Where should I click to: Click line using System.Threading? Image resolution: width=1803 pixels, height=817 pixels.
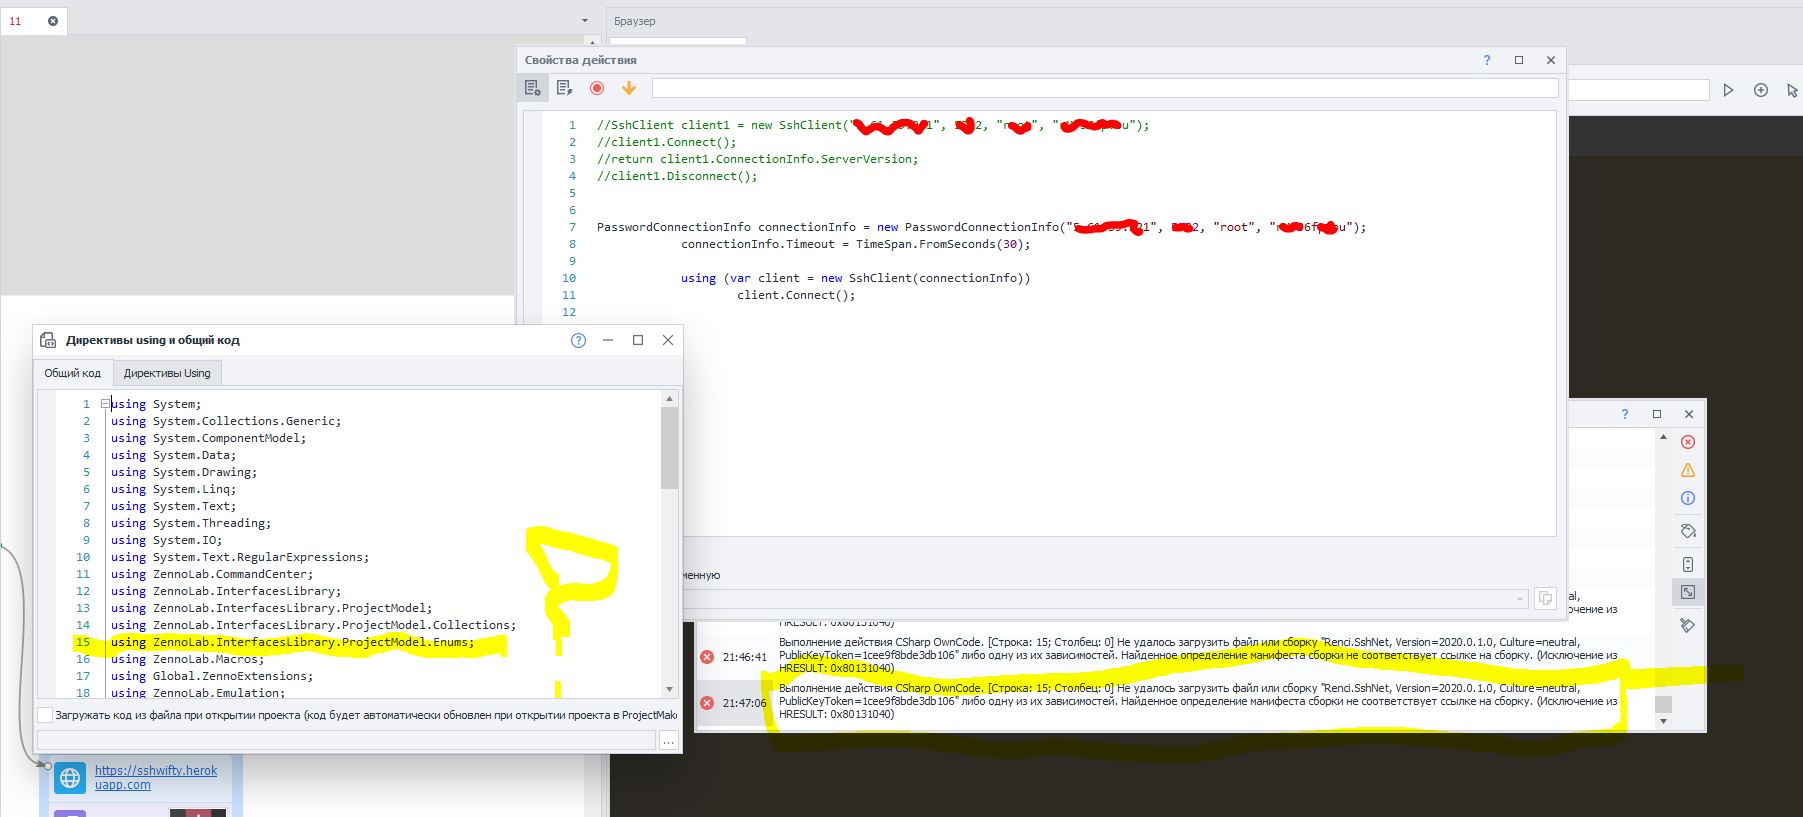191,523
